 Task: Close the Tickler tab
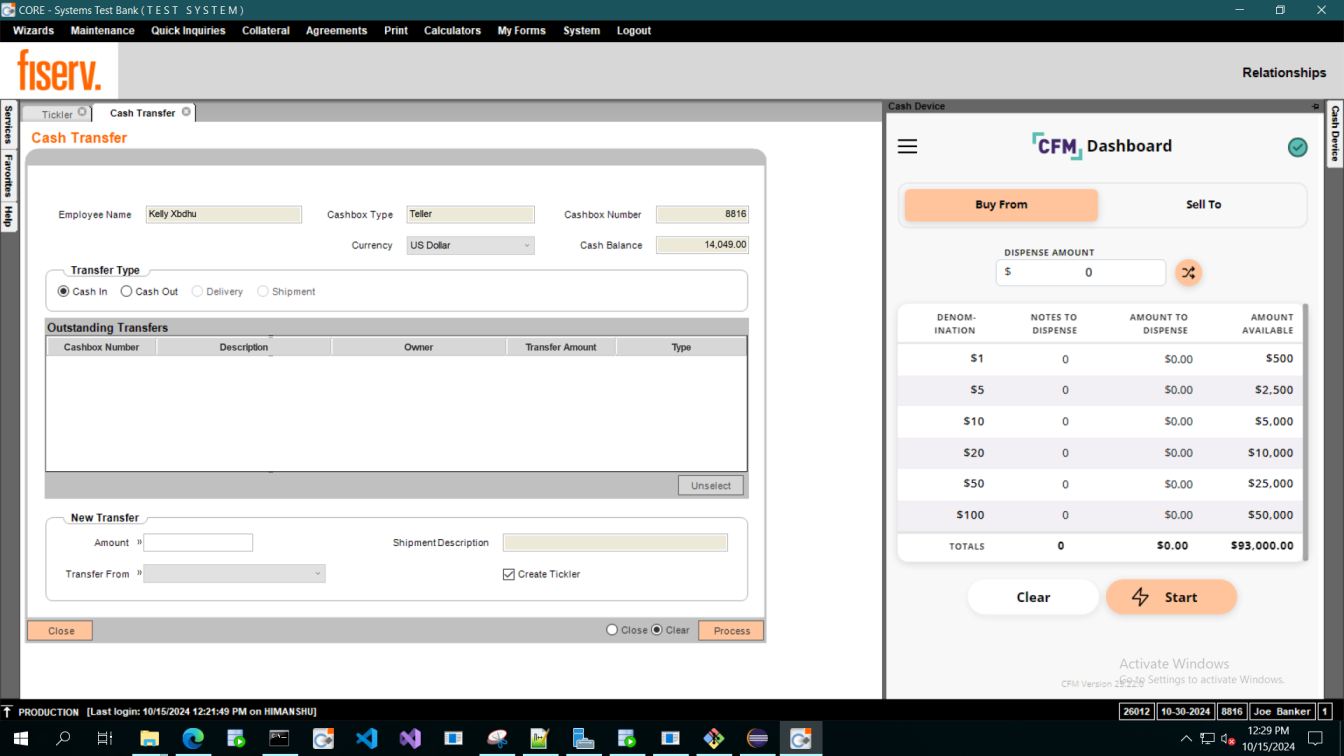tap(82, 113)
